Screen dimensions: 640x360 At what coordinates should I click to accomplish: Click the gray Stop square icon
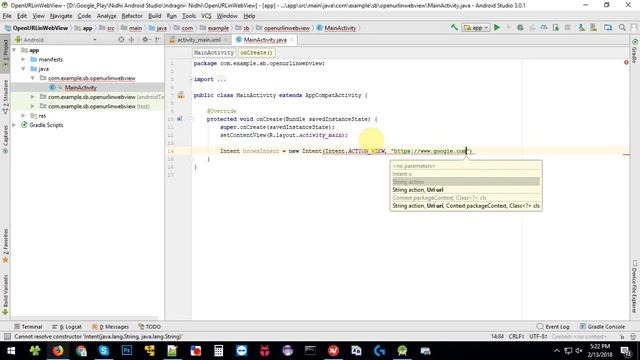point(567,27)
